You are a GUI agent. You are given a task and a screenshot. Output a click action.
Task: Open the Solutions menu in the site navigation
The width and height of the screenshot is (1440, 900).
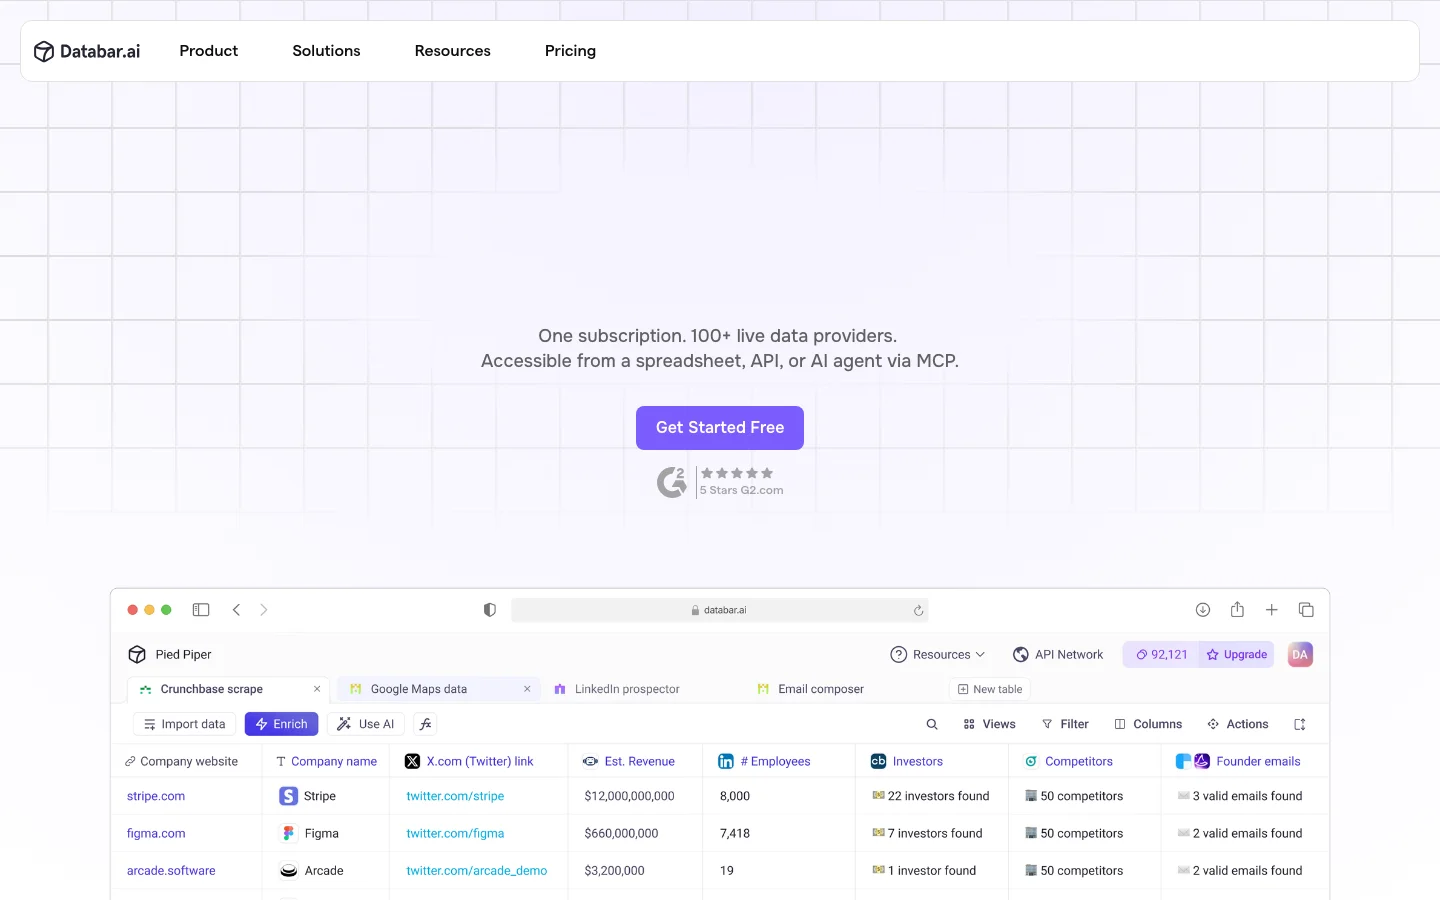pyautogui.click(x=326, y=51)
